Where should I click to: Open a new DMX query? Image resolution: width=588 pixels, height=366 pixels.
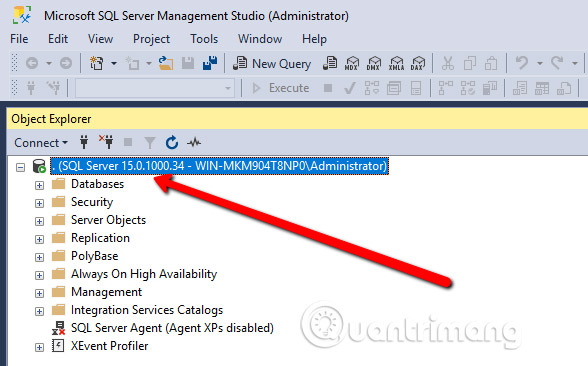374,63
